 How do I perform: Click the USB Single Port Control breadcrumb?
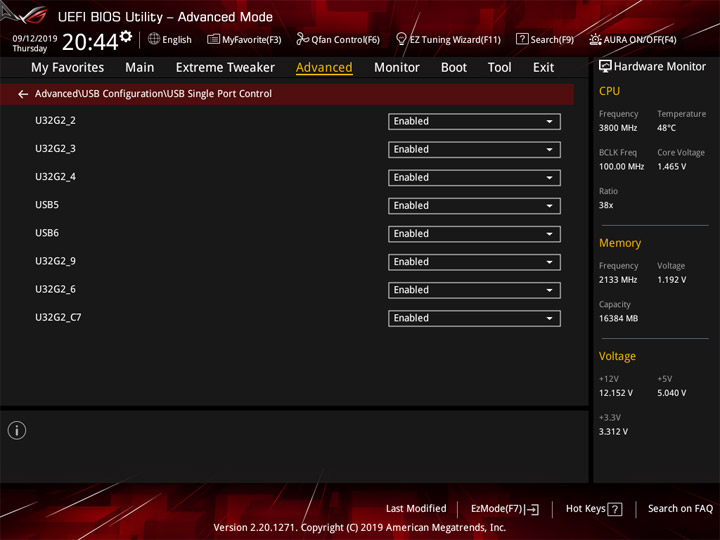pos(219,94)
